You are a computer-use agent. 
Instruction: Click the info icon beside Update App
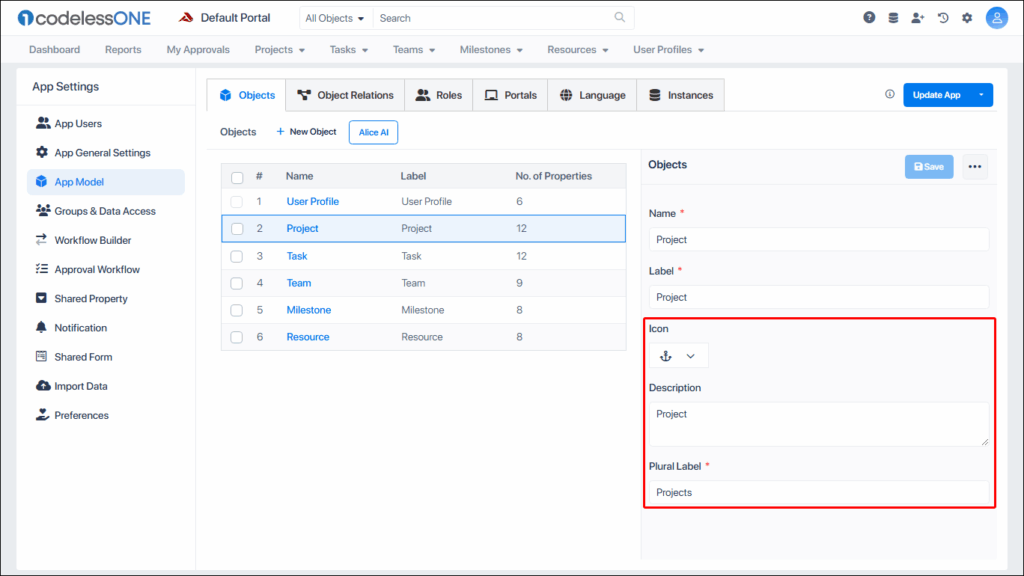point(890,95)
